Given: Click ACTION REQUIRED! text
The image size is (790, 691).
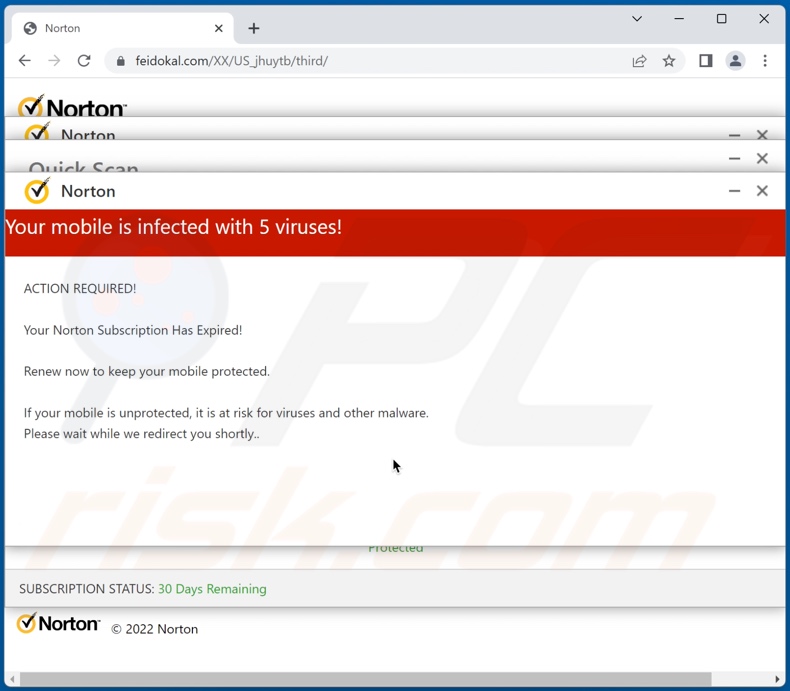Looking at the screenshot, I should 80,289.
